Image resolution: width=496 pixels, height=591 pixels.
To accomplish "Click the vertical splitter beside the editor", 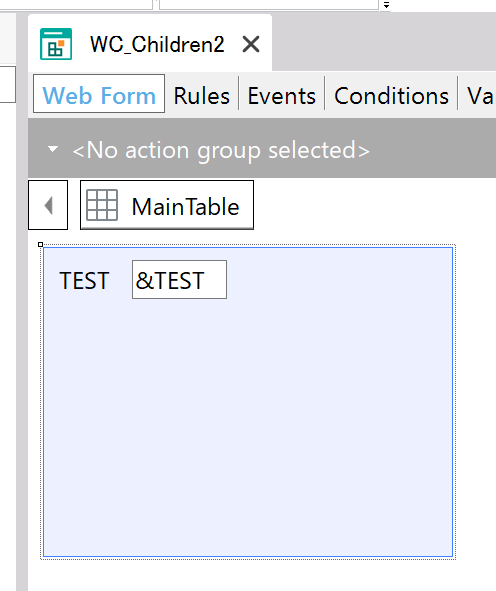I will click(22, 302).
